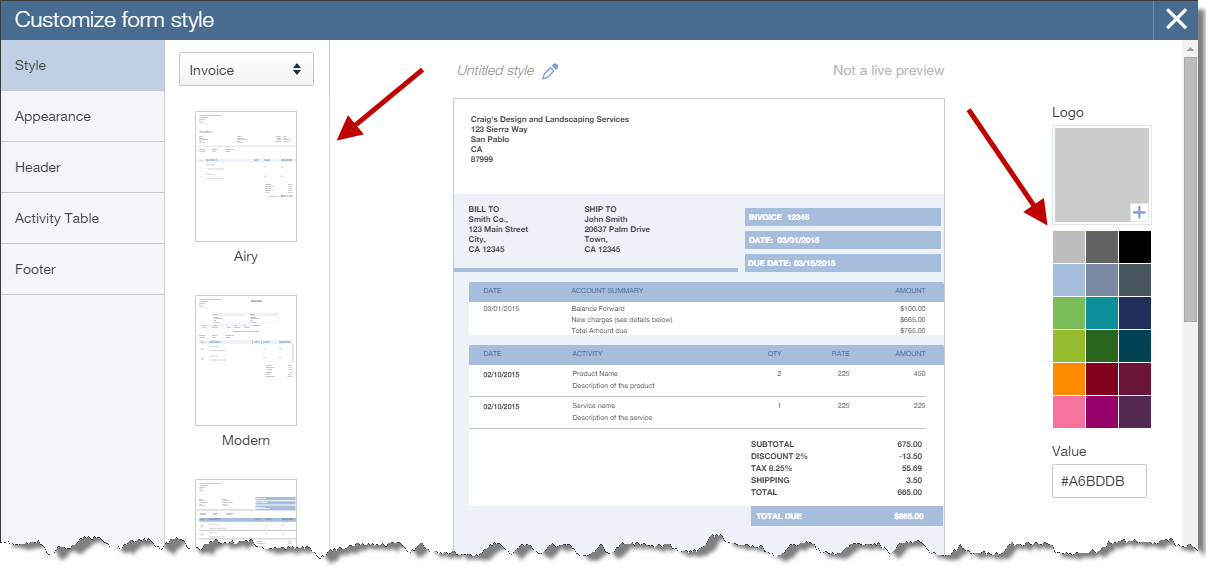Go to the Activity Table tab

pos(82,218)
